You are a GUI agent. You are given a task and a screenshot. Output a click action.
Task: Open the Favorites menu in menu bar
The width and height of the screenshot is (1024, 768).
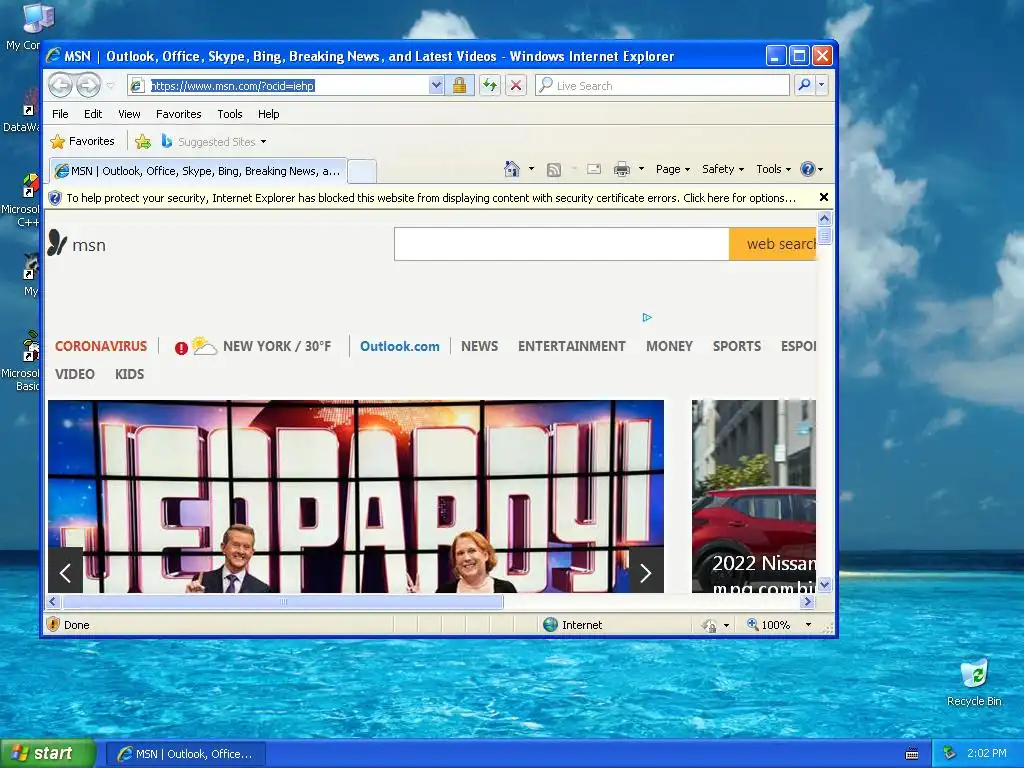coord(178,114)
